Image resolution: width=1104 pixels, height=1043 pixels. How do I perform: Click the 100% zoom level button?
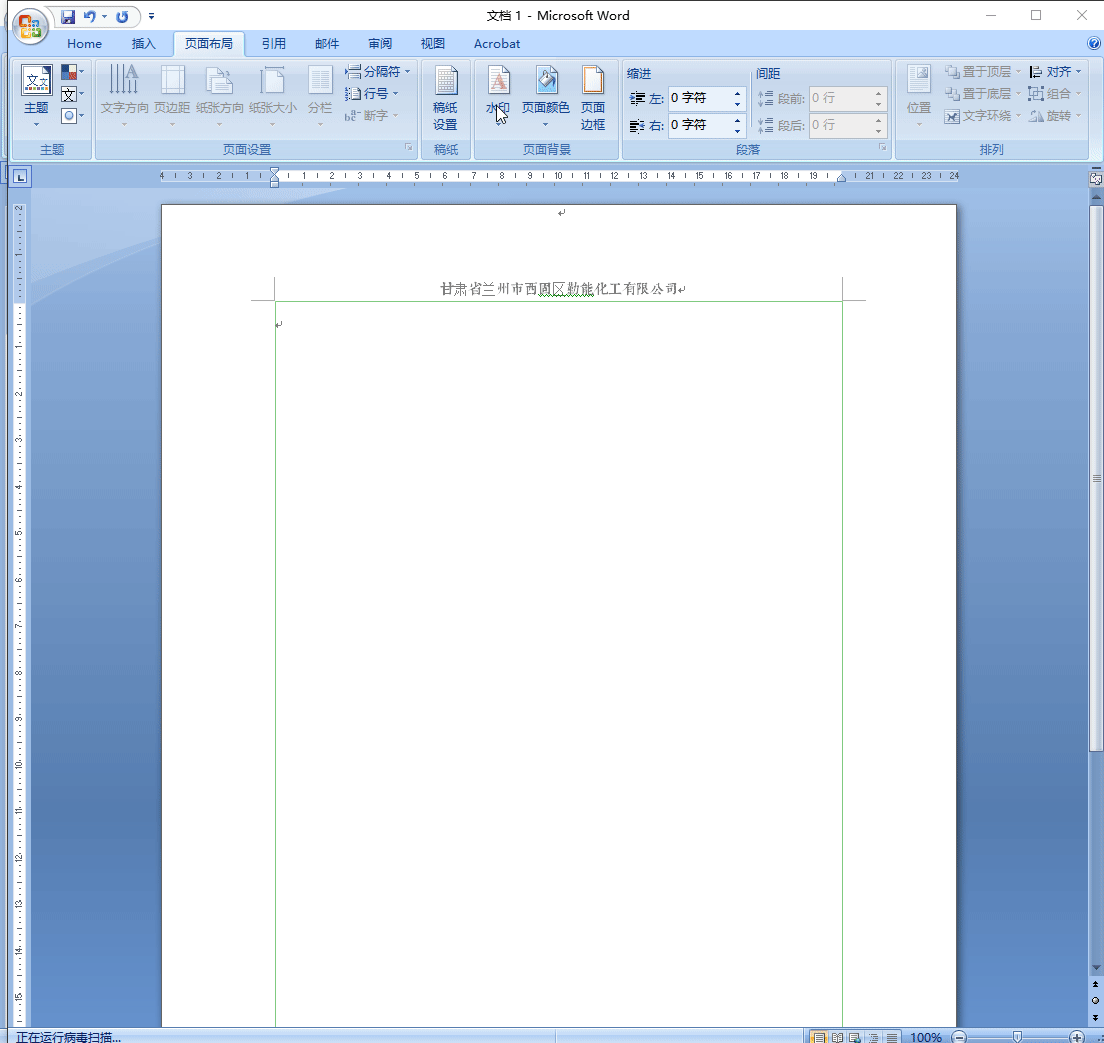point(925,1037)
